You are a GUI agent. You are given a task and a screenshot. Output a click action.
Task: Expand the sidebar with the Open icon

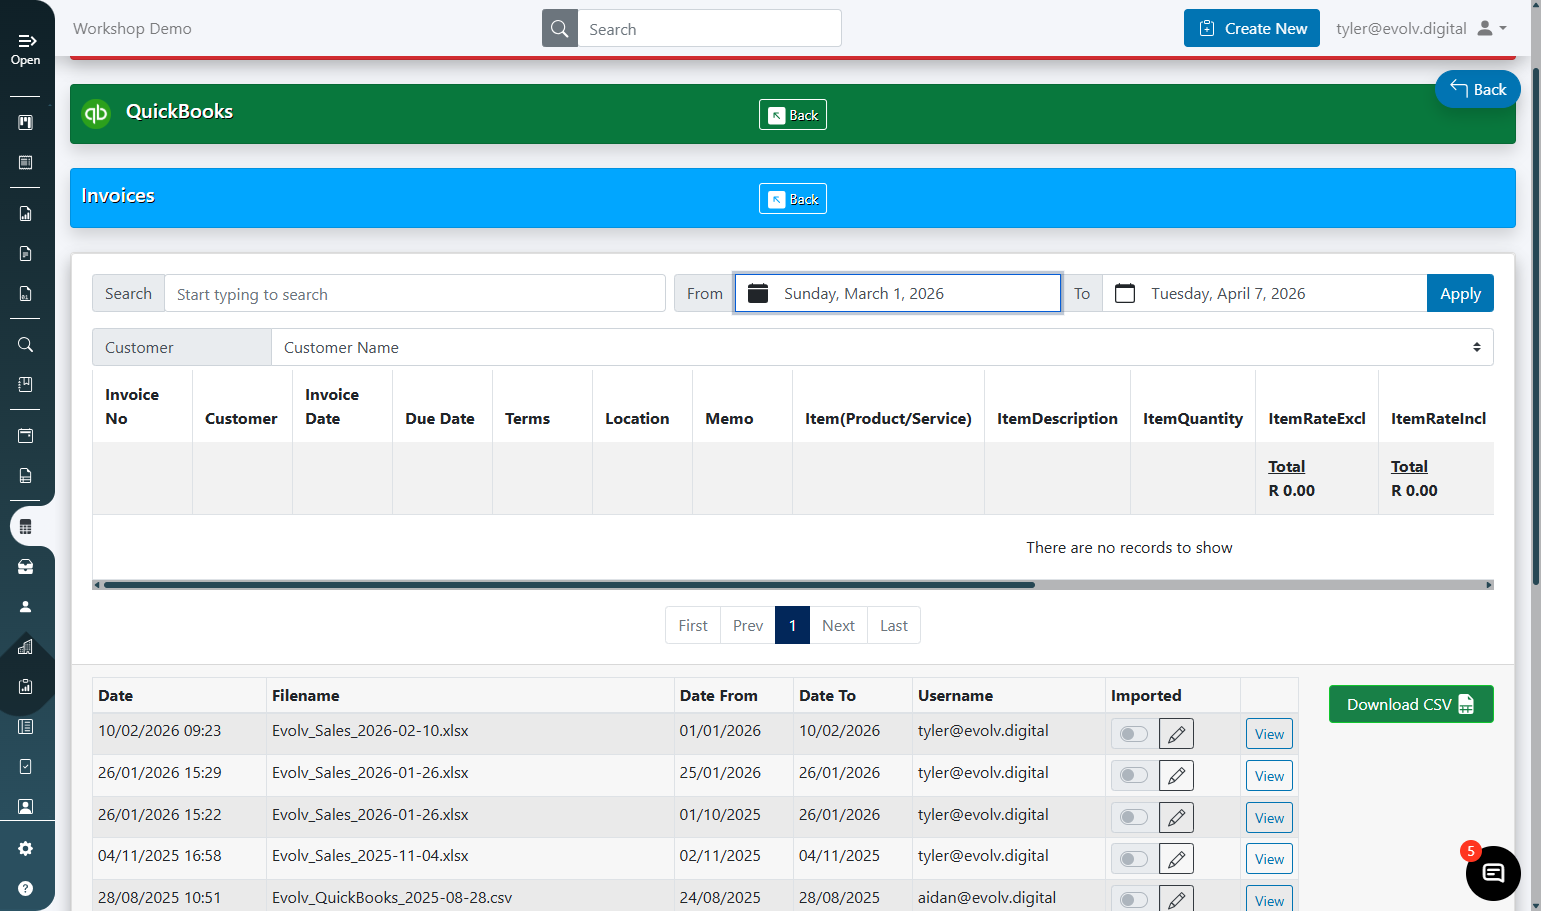26,48
